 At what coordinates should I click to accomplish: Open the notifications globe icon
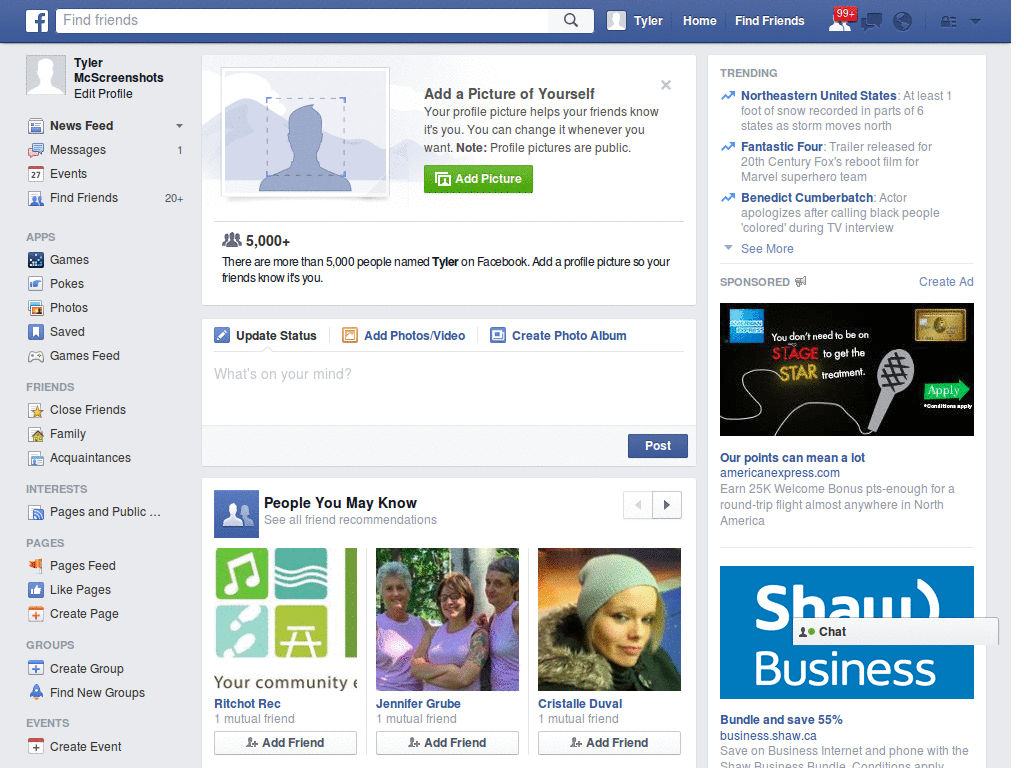pyautogui.click(x=903, y=22)
